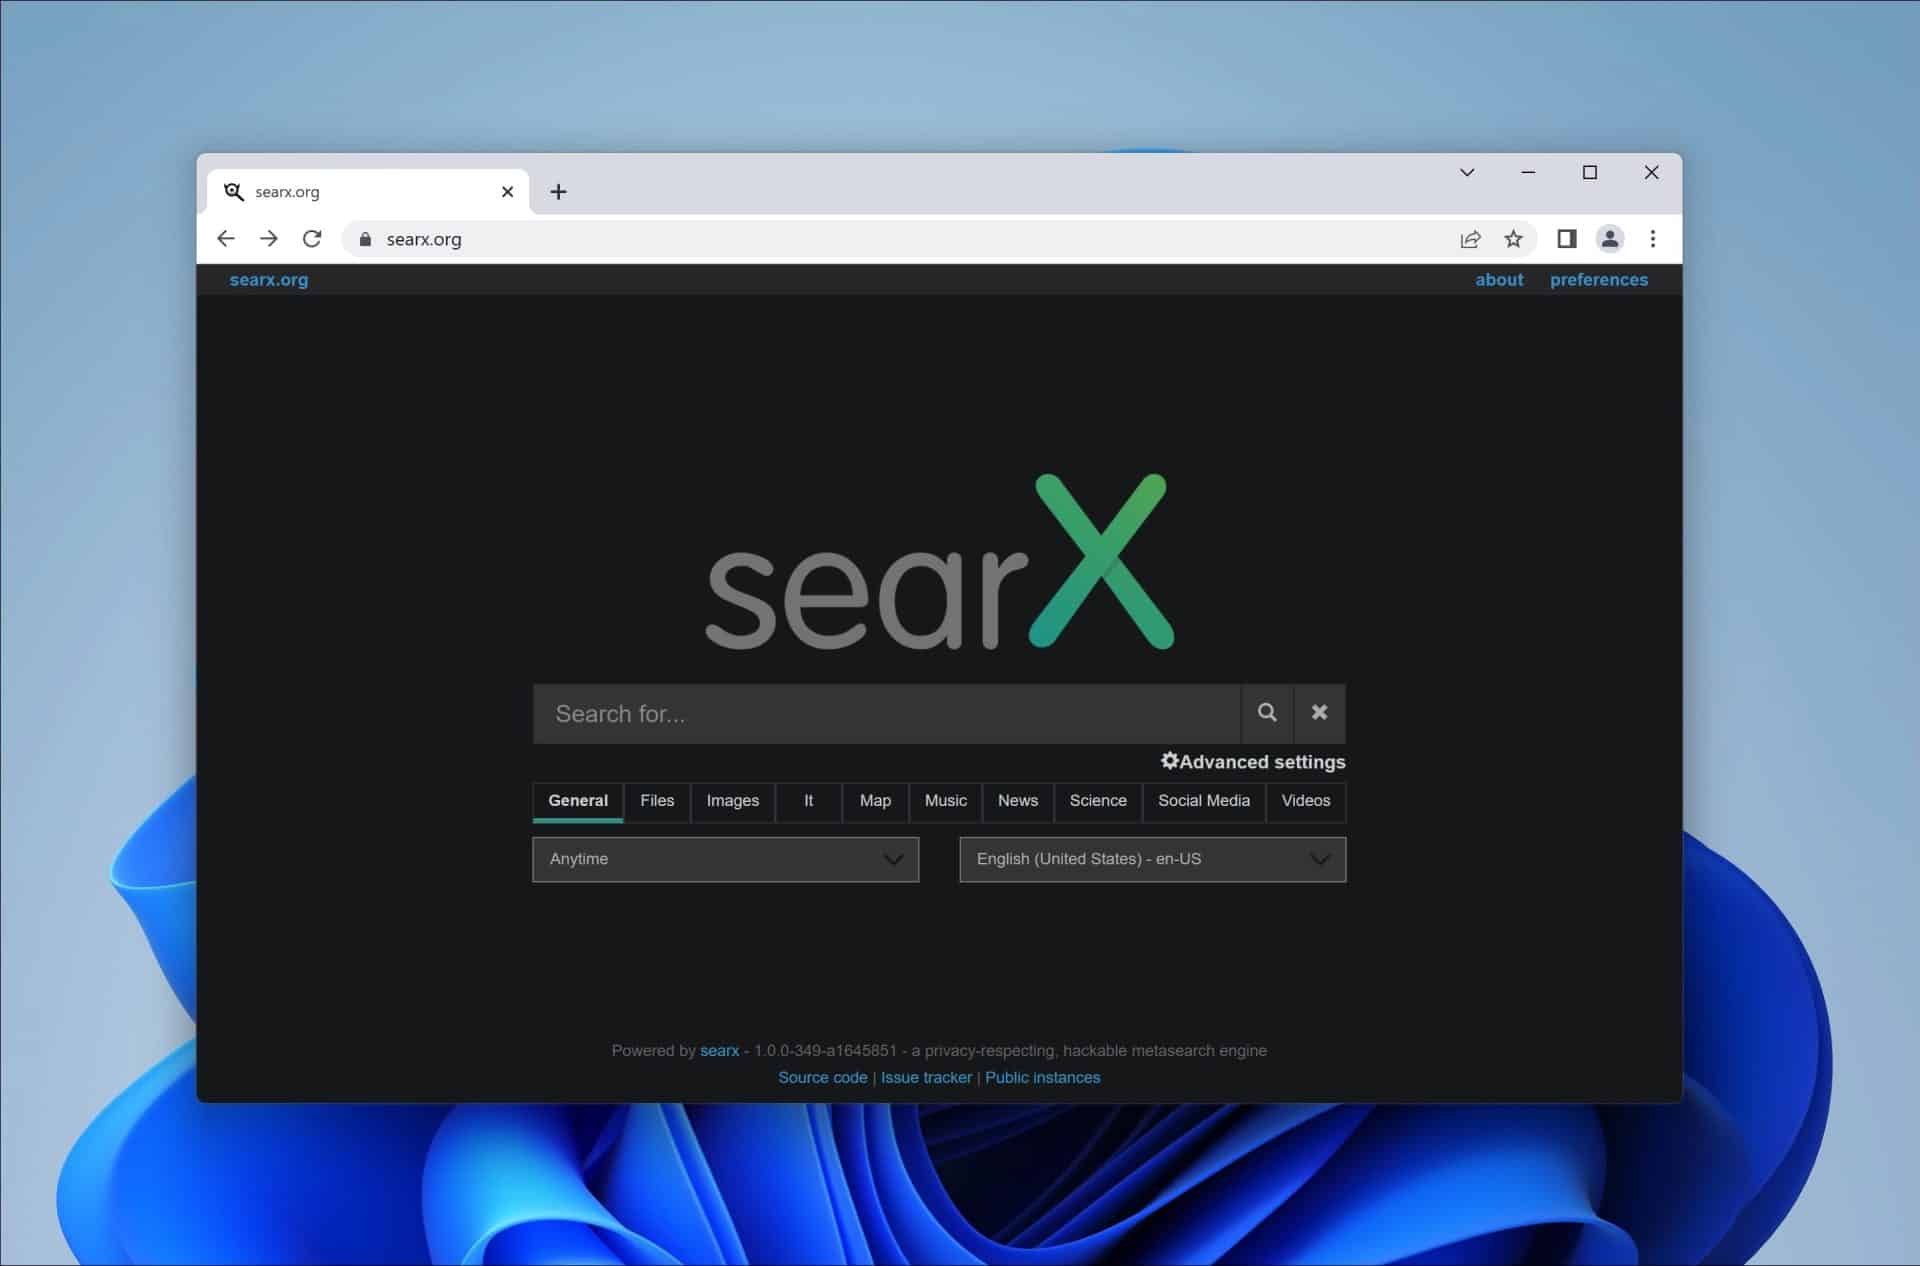
Task: Select the News category tab
Action: [x=1017, y=801]
